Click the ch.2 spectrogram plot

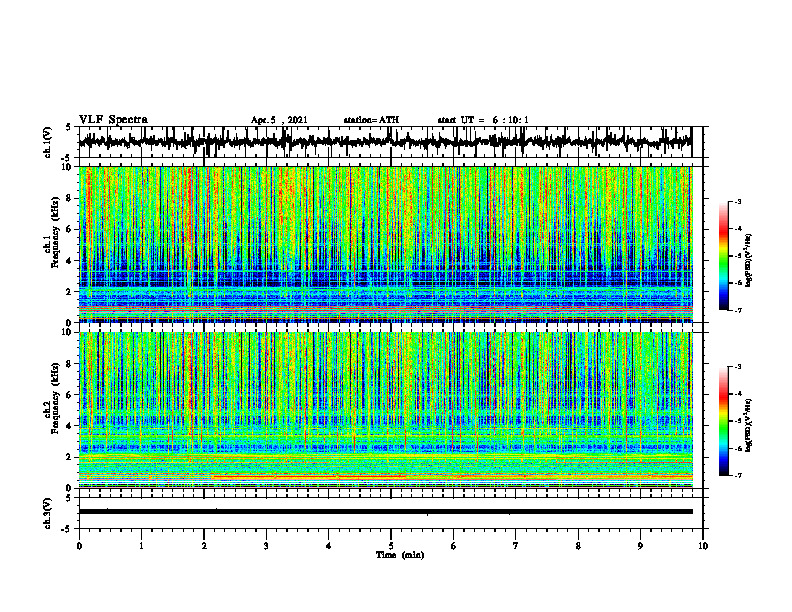tap(385, 410)
